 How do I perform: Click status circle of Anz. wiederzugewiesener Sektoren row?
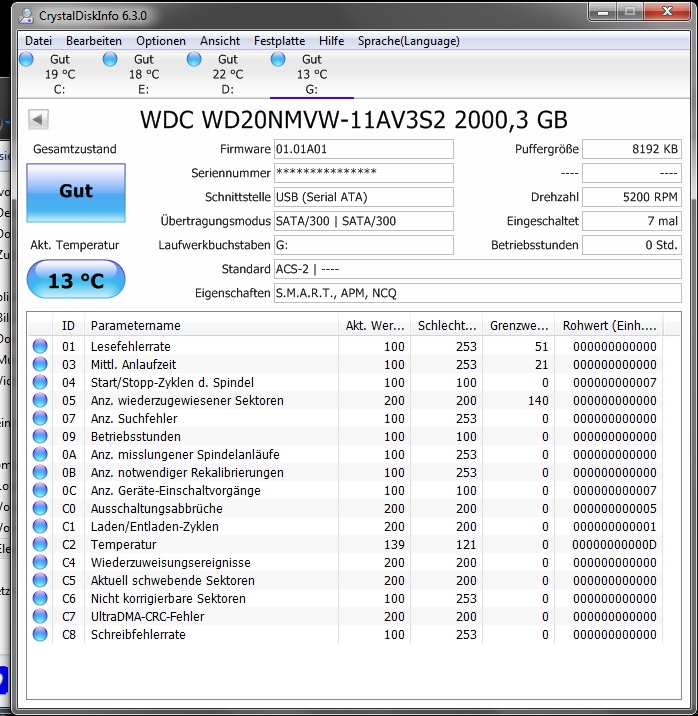(x=40, y=400)
